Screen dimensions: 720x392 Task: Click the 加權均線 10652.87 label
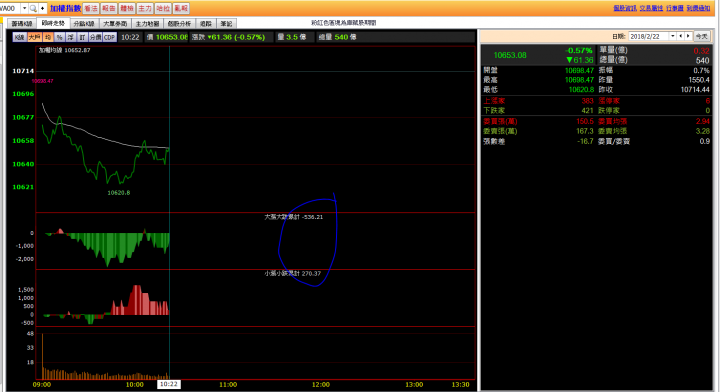pyautogui.click(x=64, y=50)
